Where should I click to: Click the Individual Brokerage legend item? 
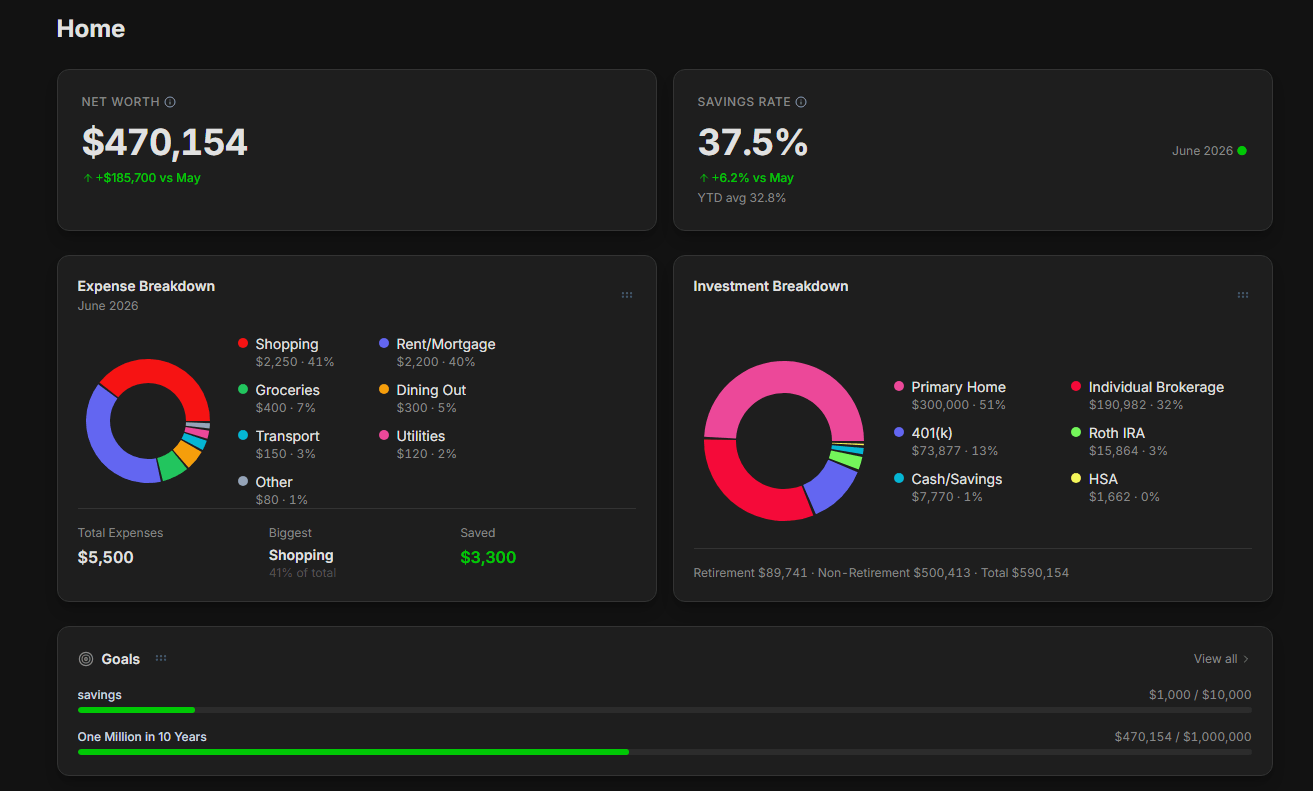[x=1147, y=395]
